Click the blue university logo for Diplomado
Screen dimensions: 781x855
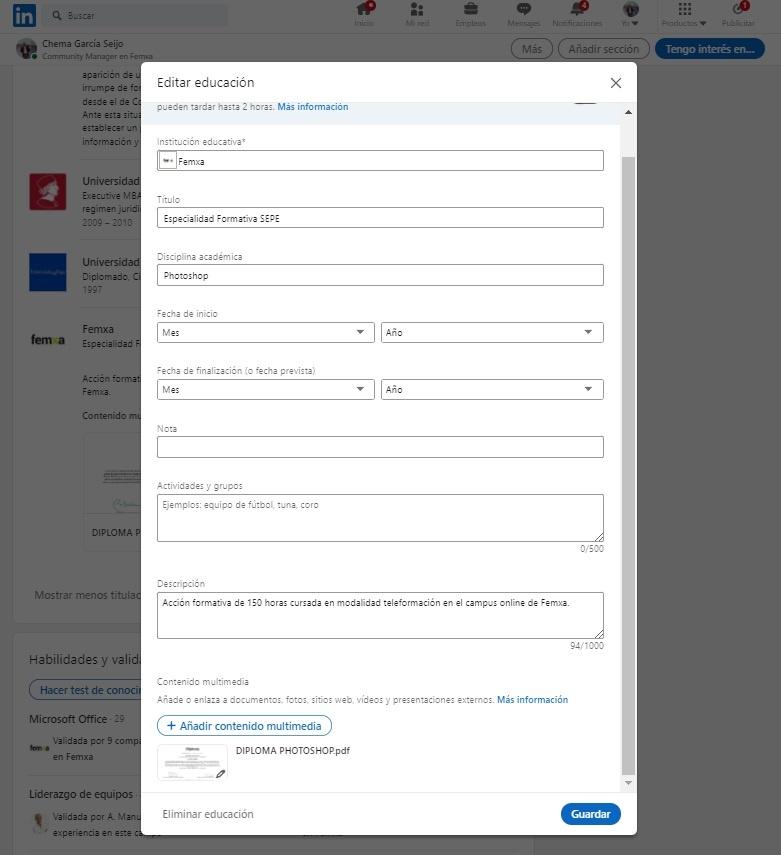coord(48,272)
